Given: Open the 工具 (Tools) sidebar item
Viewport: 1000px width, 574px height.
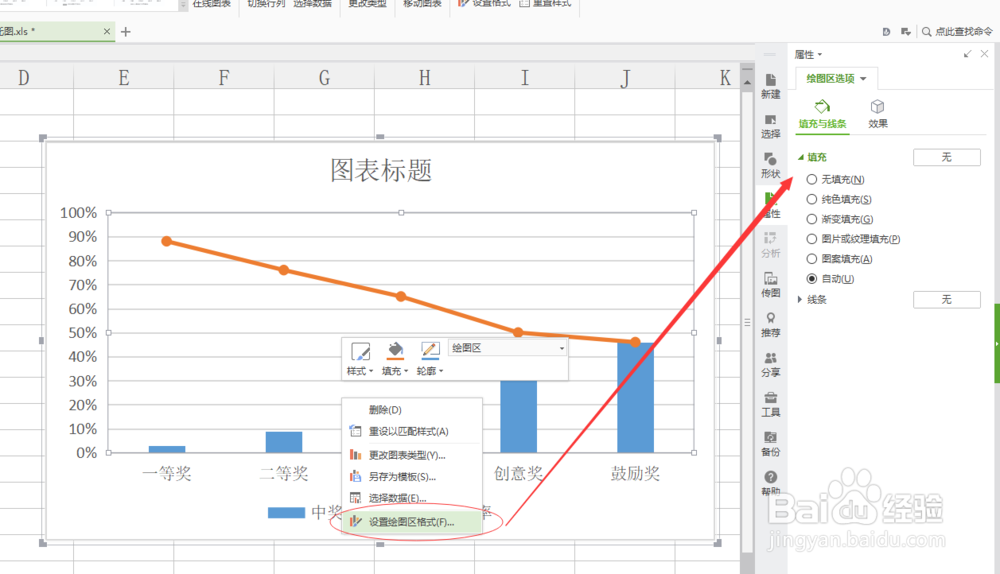Looking at the screenshot, I should pos(770,404).
